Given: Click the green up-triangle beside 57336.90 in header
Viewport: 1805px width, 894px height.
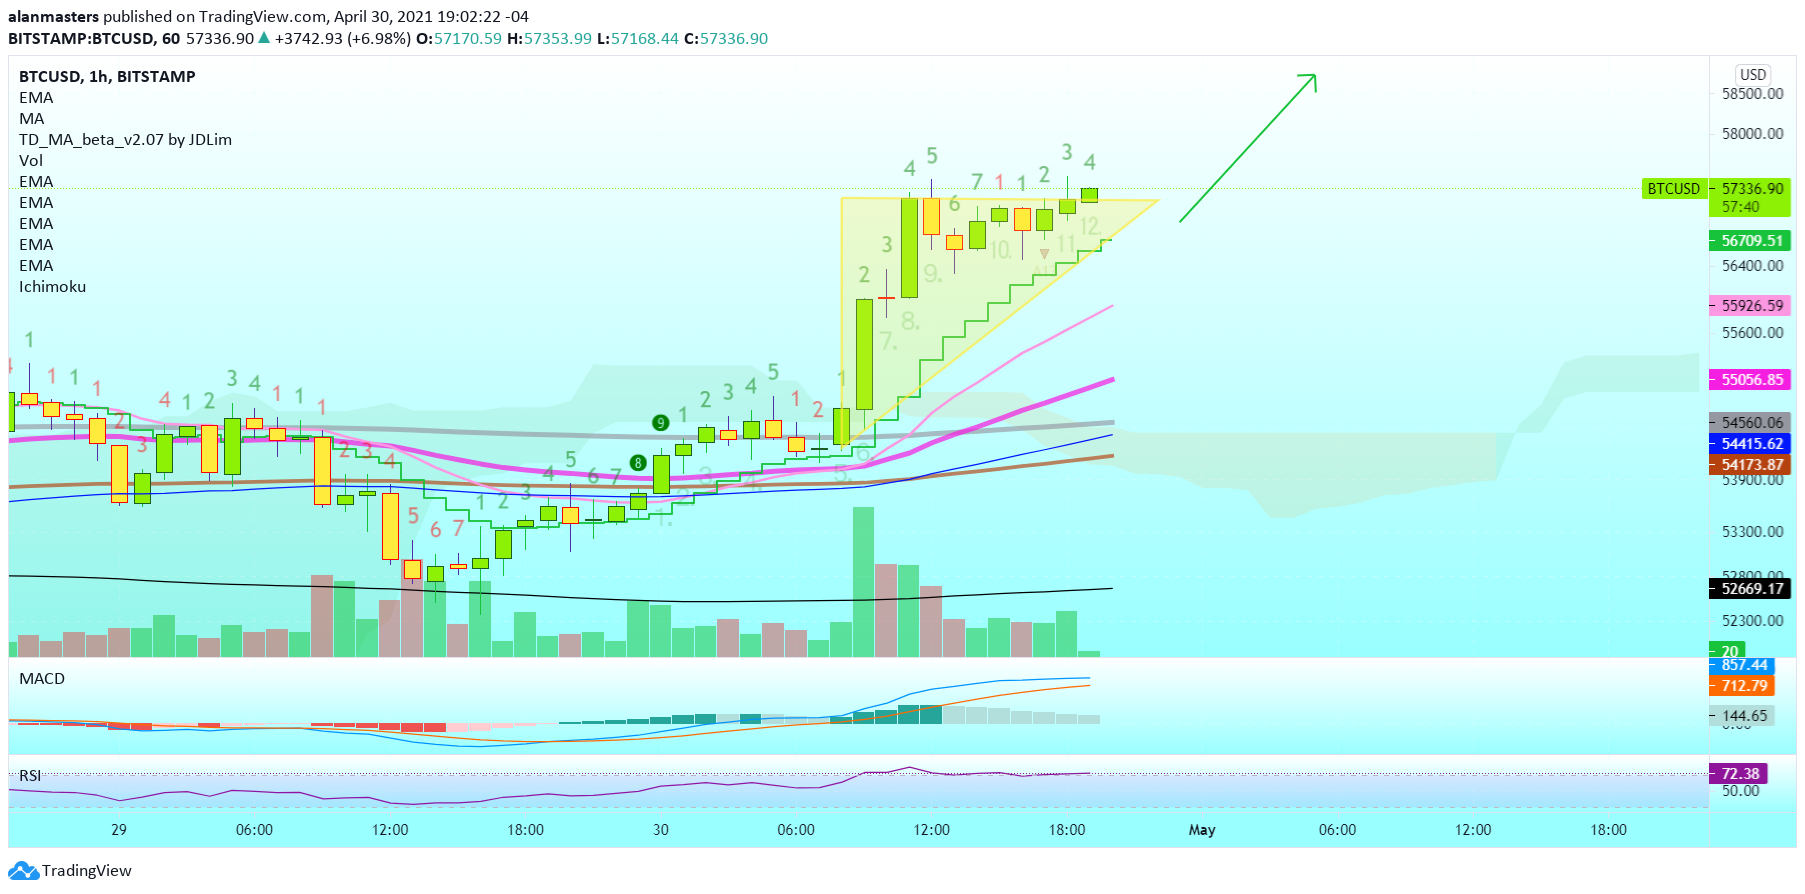Looking at the screenshot, I should pyautogui.click(x=264, y=38).
